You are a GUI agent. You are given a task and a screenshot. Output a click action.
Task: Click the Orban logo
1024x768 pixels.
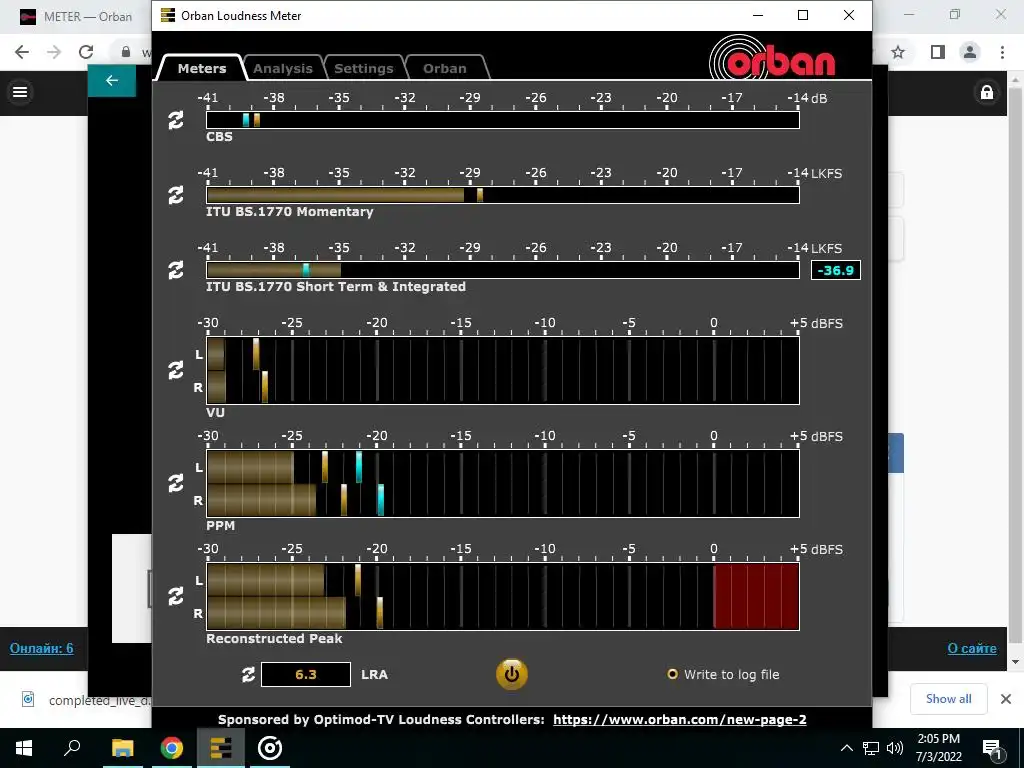tap(773, 57)
